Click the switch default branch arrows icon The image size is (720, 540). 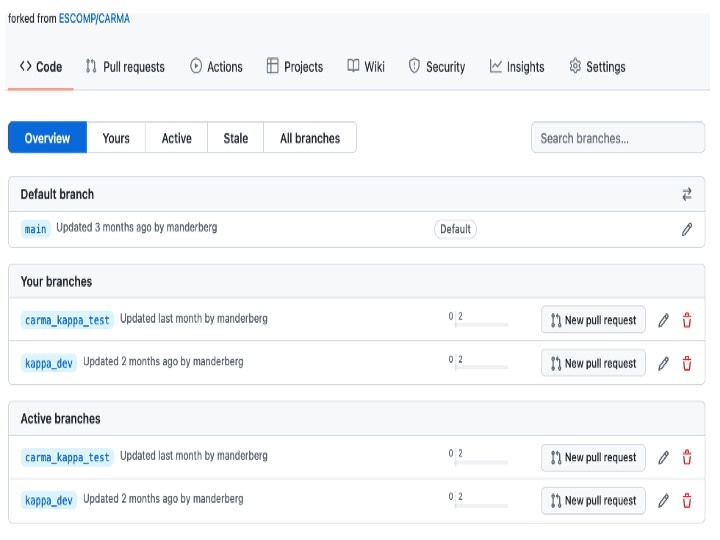coord(686,194)
